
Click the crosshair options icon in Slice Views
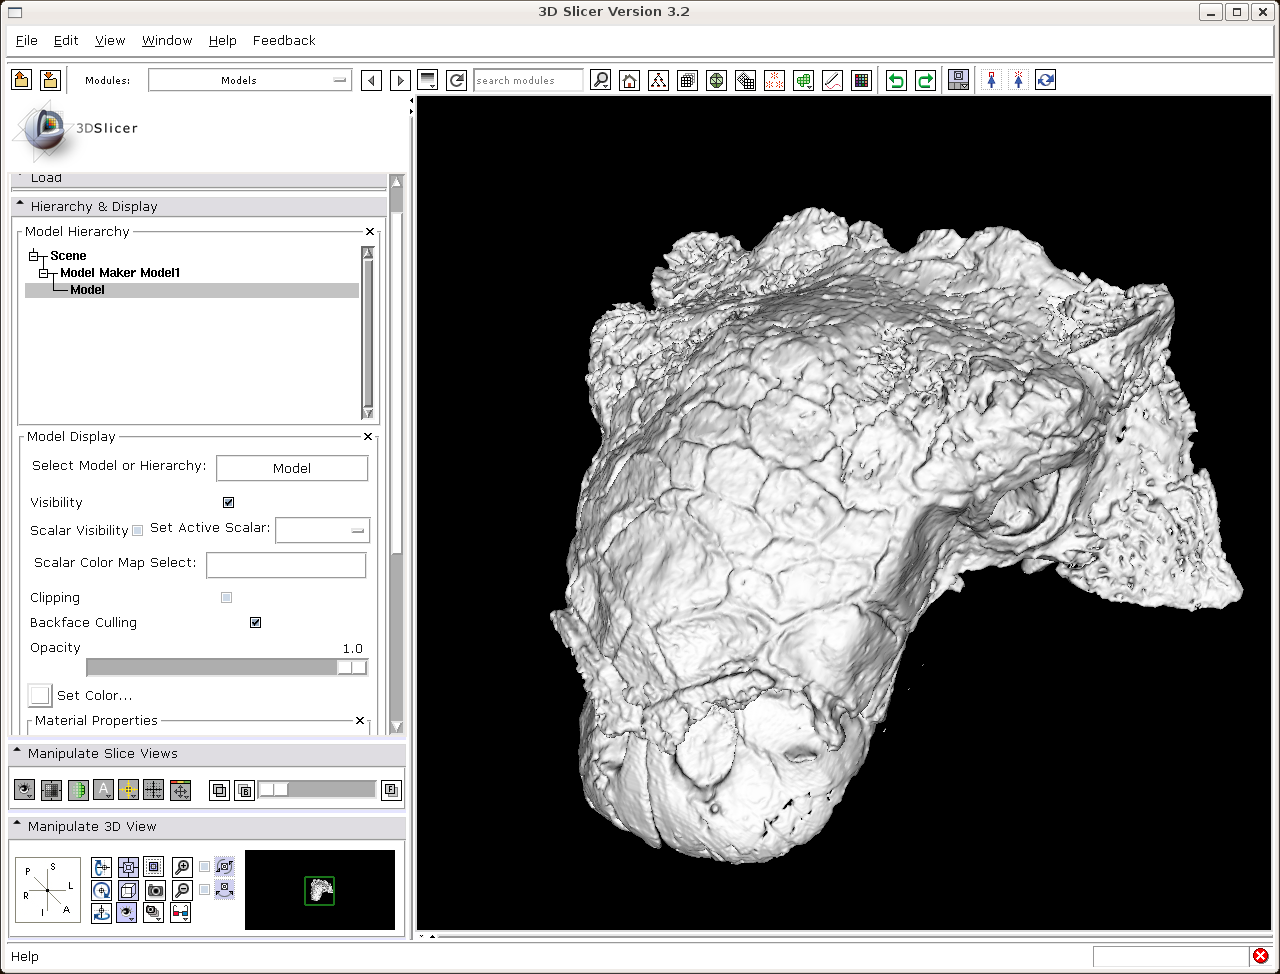[x=128, y=790]
